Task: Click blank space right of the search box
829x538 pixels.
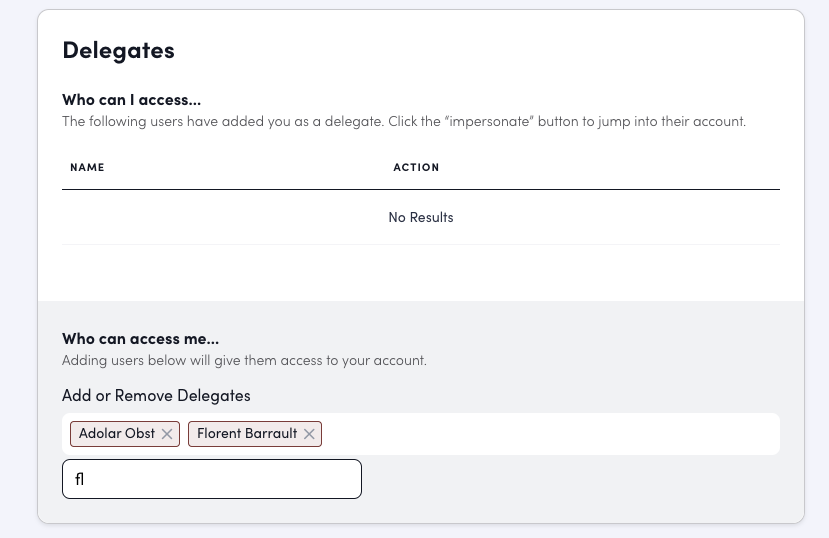Action: coord(570,479)
